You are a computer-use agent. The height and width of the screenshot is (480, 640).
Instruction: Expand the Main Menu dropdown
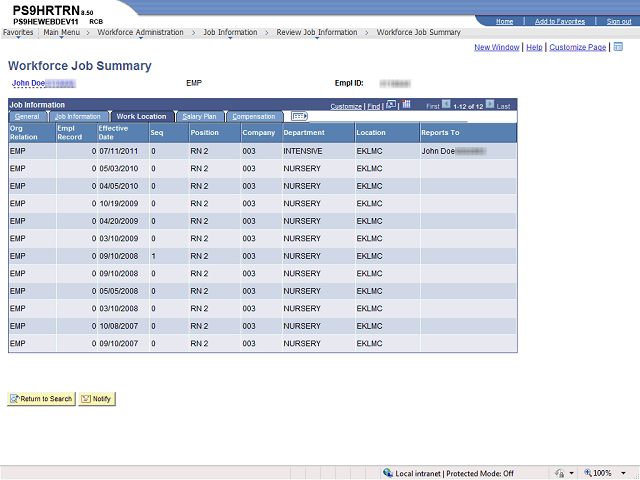coord(62,33)
